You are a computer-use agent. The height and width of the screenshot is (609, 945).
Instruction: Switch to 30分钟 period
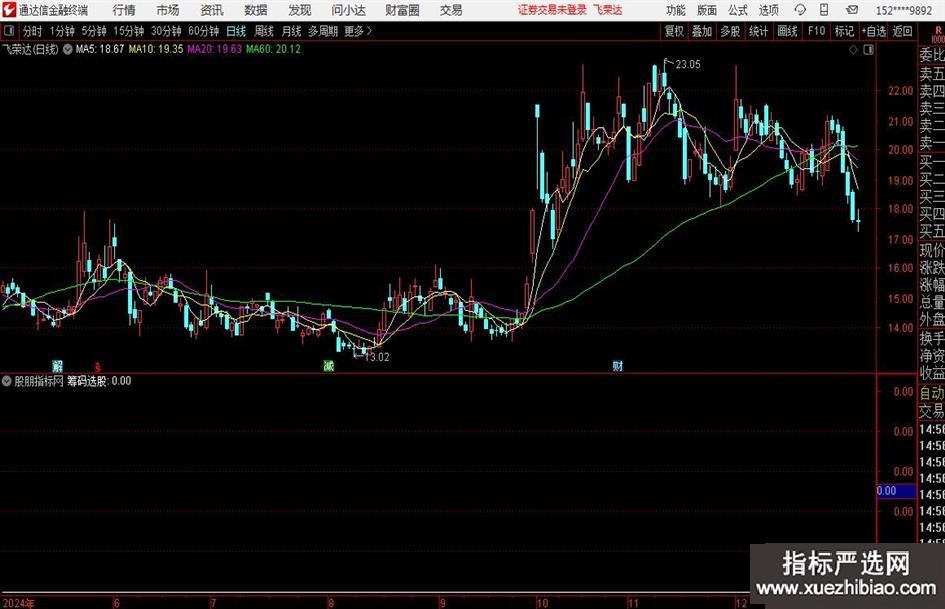(166, 31)
